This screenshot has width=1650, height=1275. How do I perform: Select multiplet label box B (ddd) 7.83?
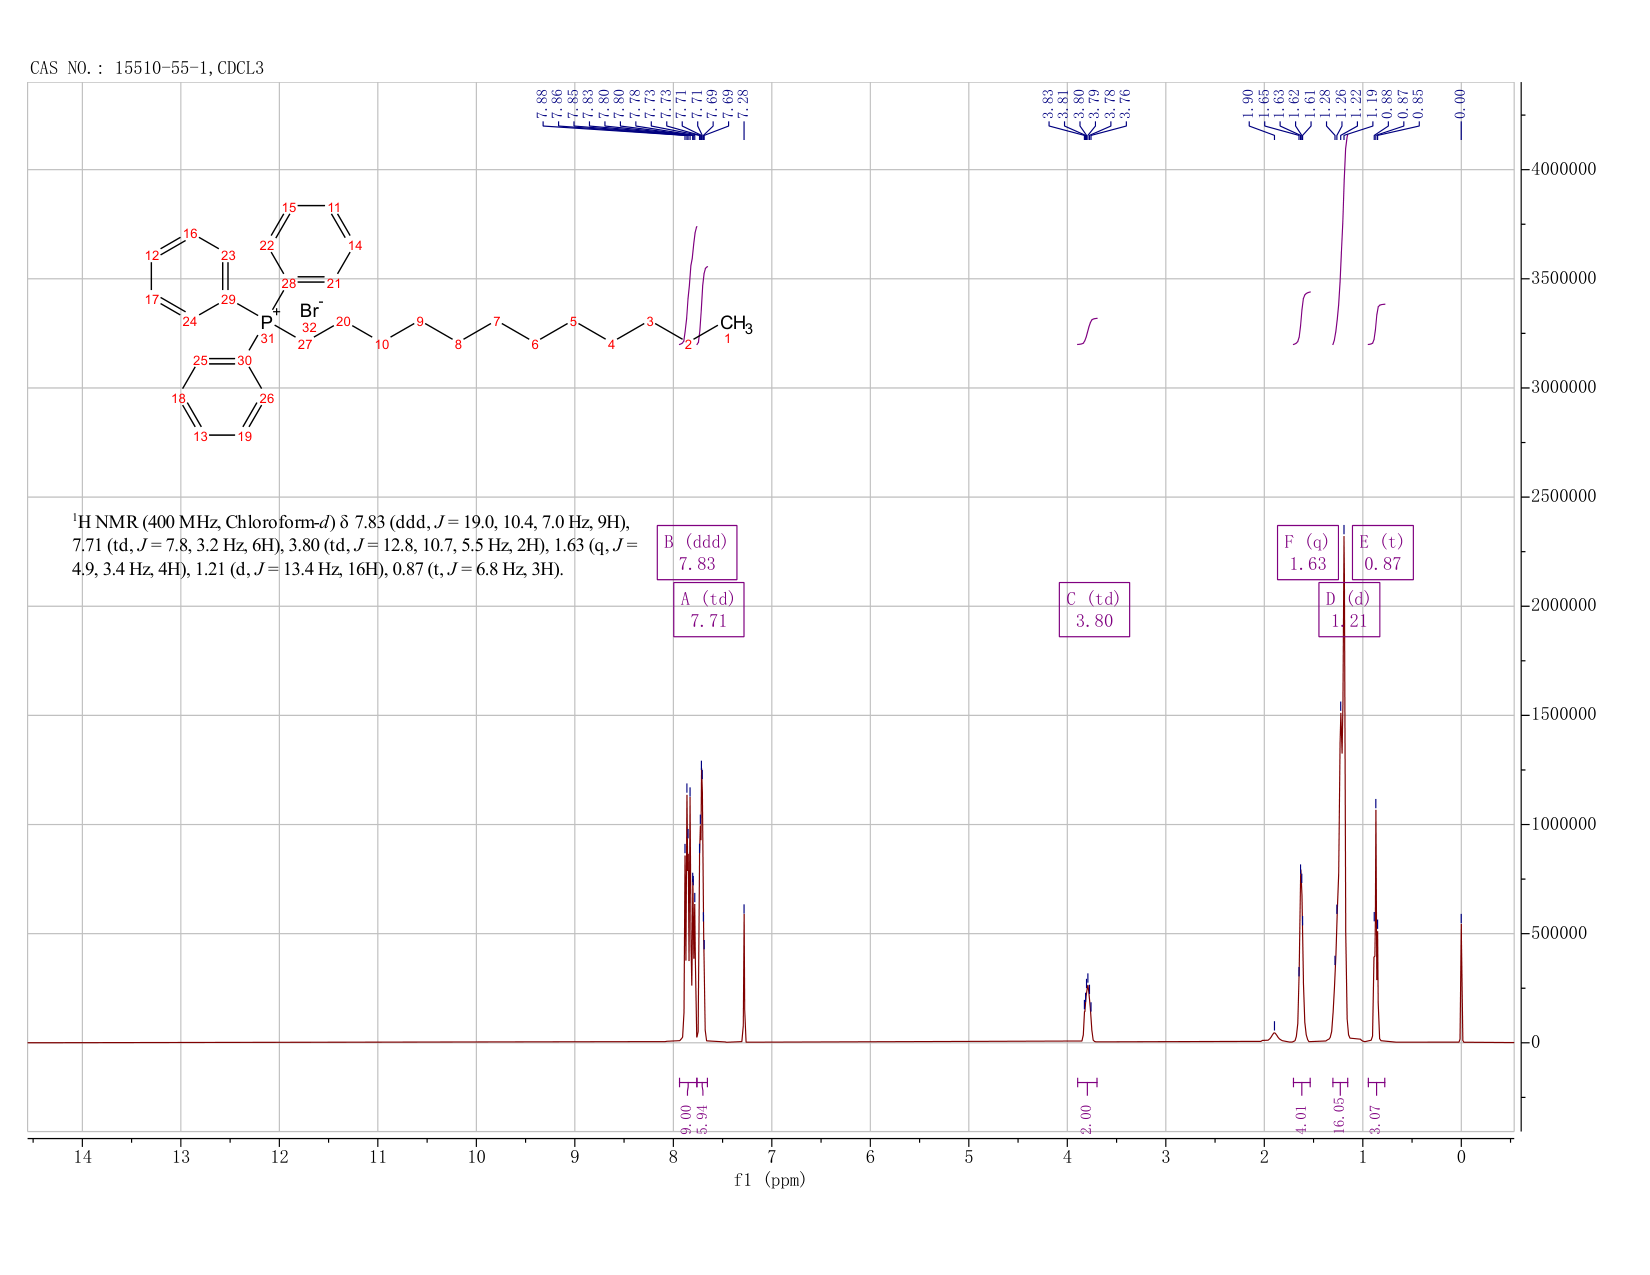coord(697,552)
